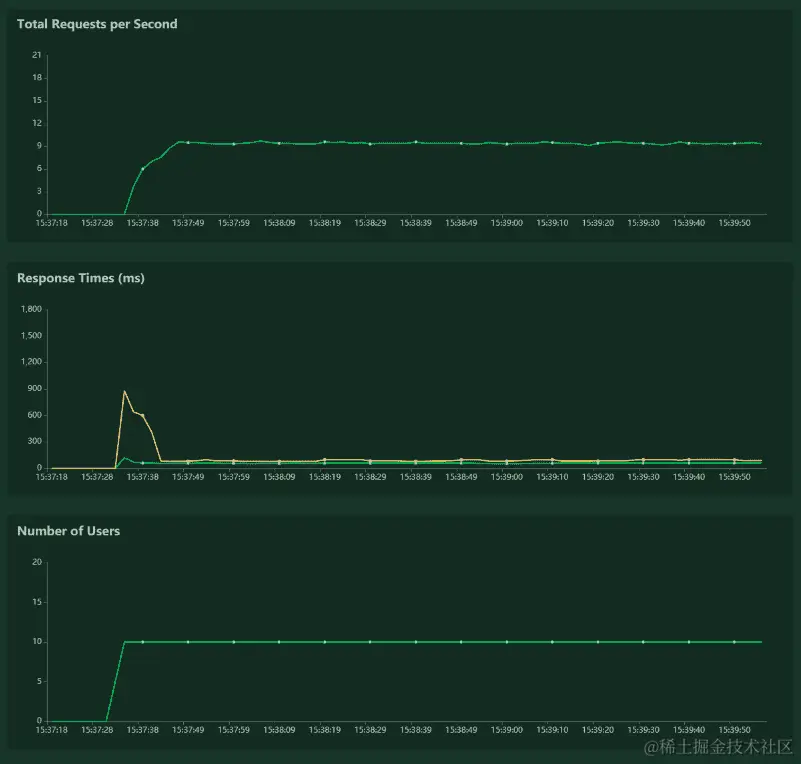Select the 15:37:38 data point on yellow response line
Image resolution: width=801 pixels, height=764 pixels.
tap(143, 415)
